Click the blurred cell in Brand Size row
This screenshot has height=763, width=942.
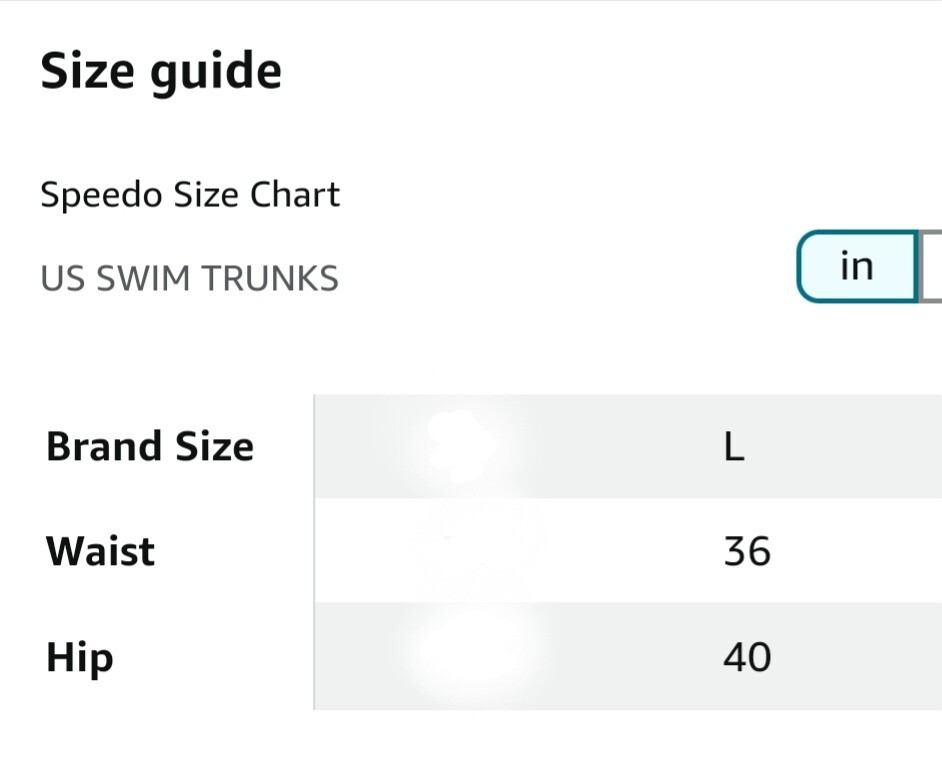pyautogui.click(x=463, y=446)
